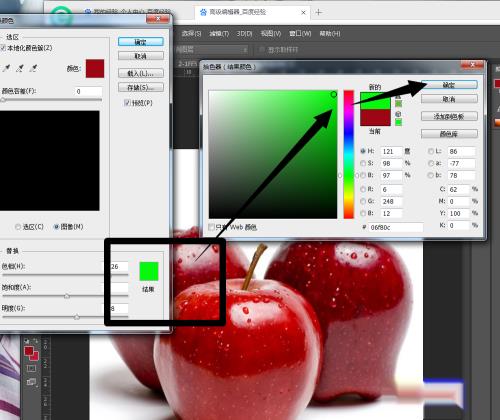The width and height of the screenshot is (500, 420).
Task: Enable the 只有 Web 颜色 checkbox
Action: click(211, 227)
